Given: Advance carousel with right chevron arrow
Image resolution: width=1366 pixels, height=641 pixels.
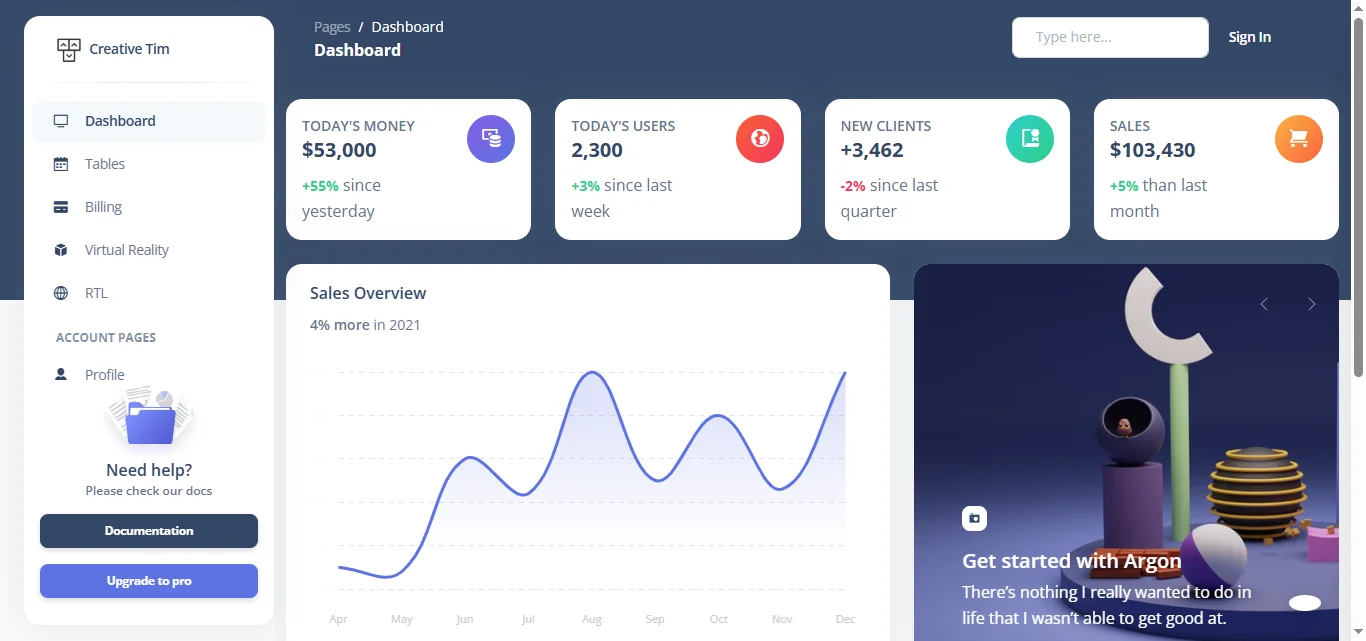Looking at the screenshot, I should [x=1311, y=304].
